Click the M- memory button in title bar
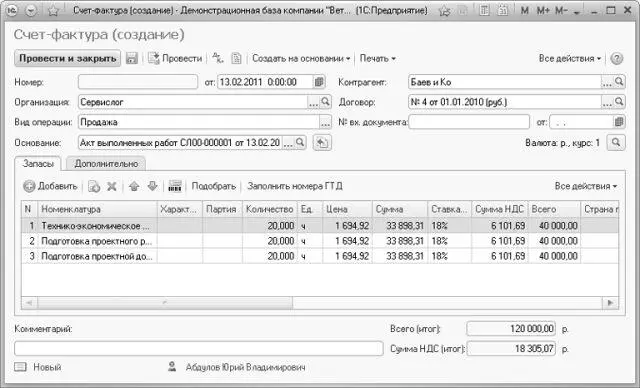The width and height of the screenshot is (640, 388). pos(561,11)
